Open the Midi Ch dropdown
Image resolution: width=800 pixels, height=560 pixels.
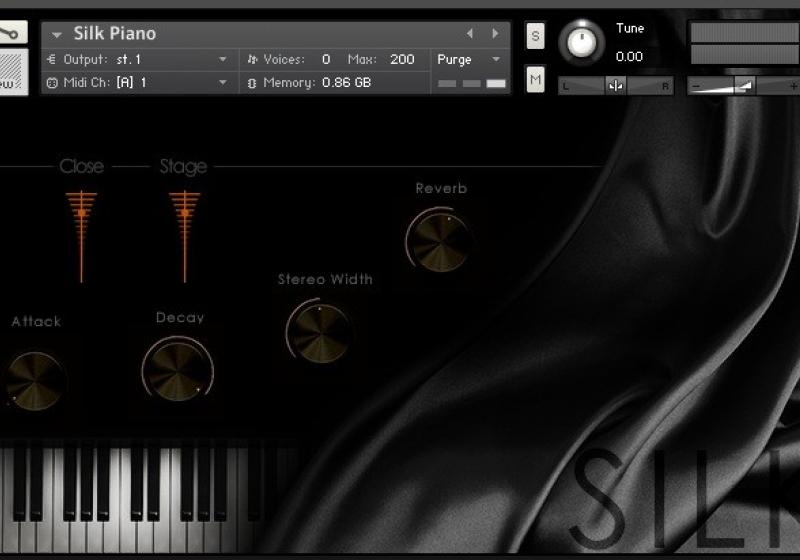pos(222,83)
